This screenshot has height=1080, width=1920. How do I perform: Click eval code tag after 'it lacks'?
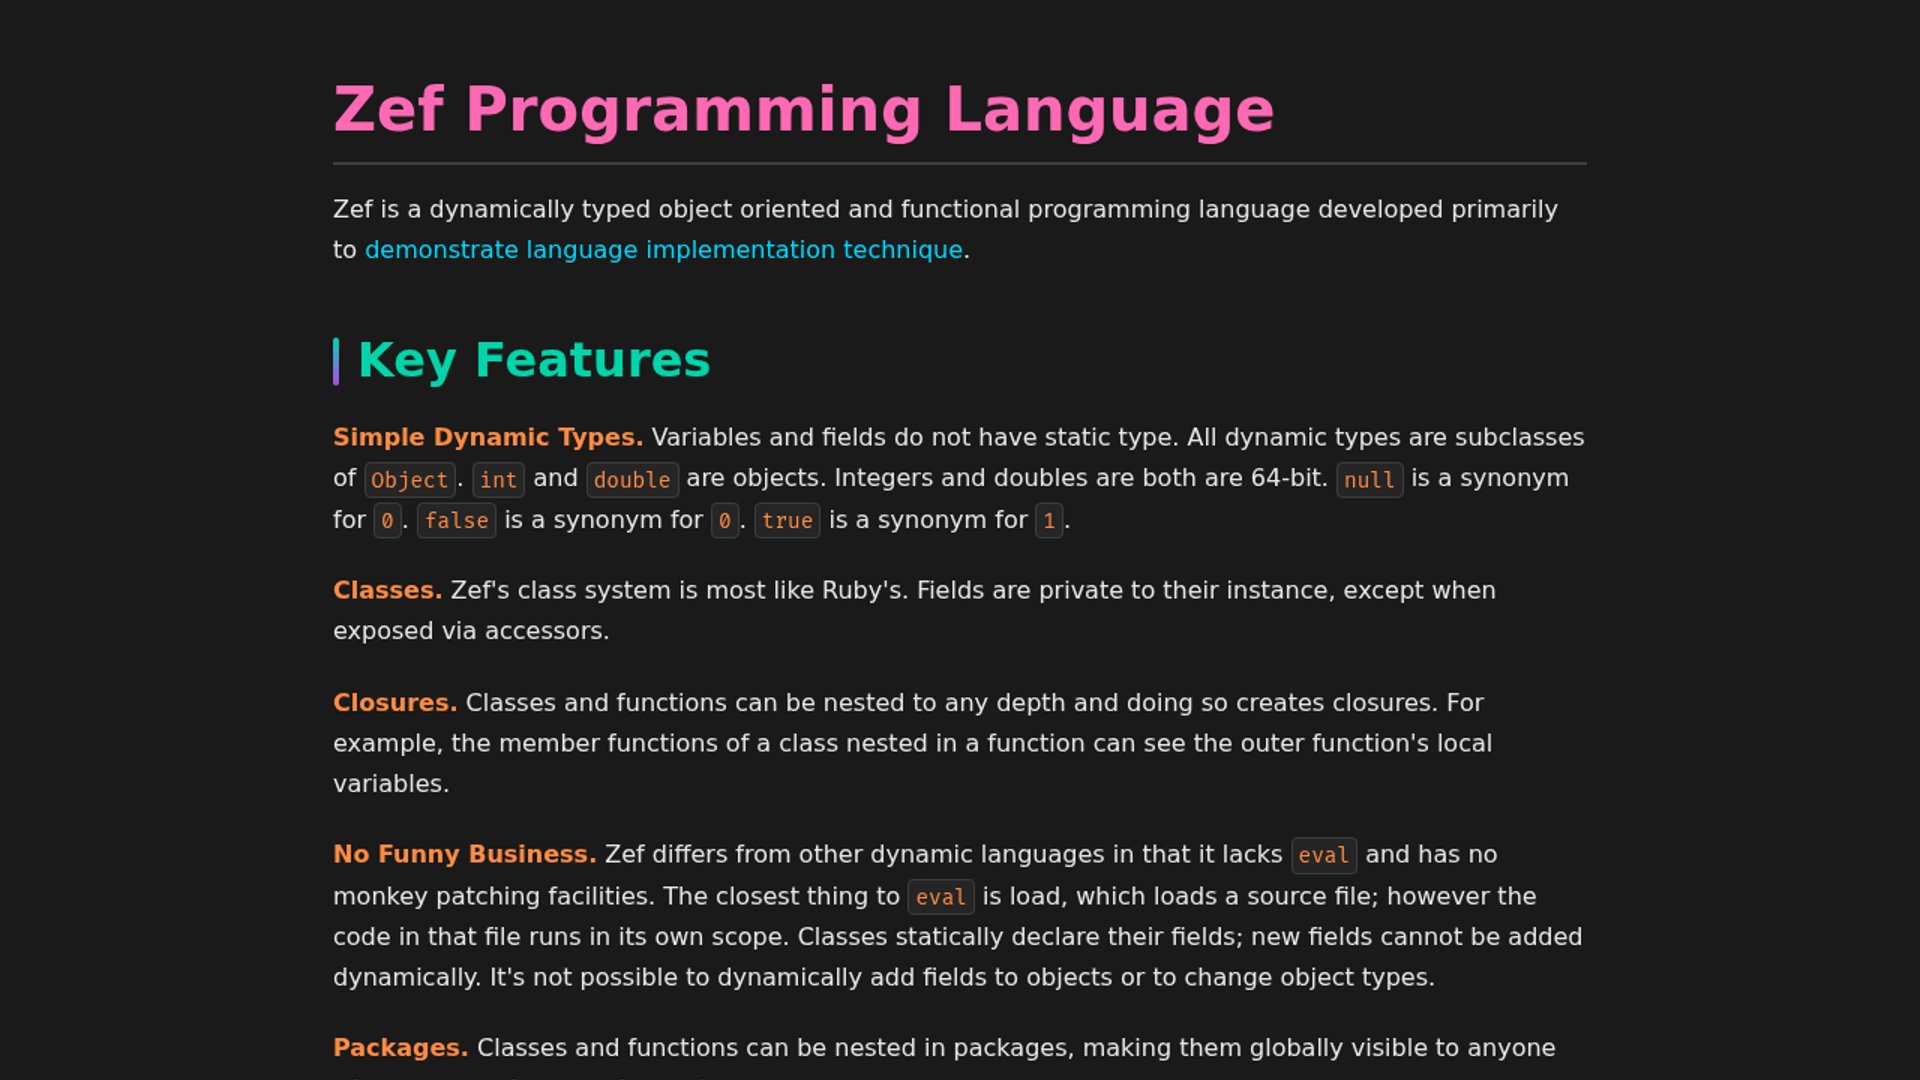pos(1323,856)
